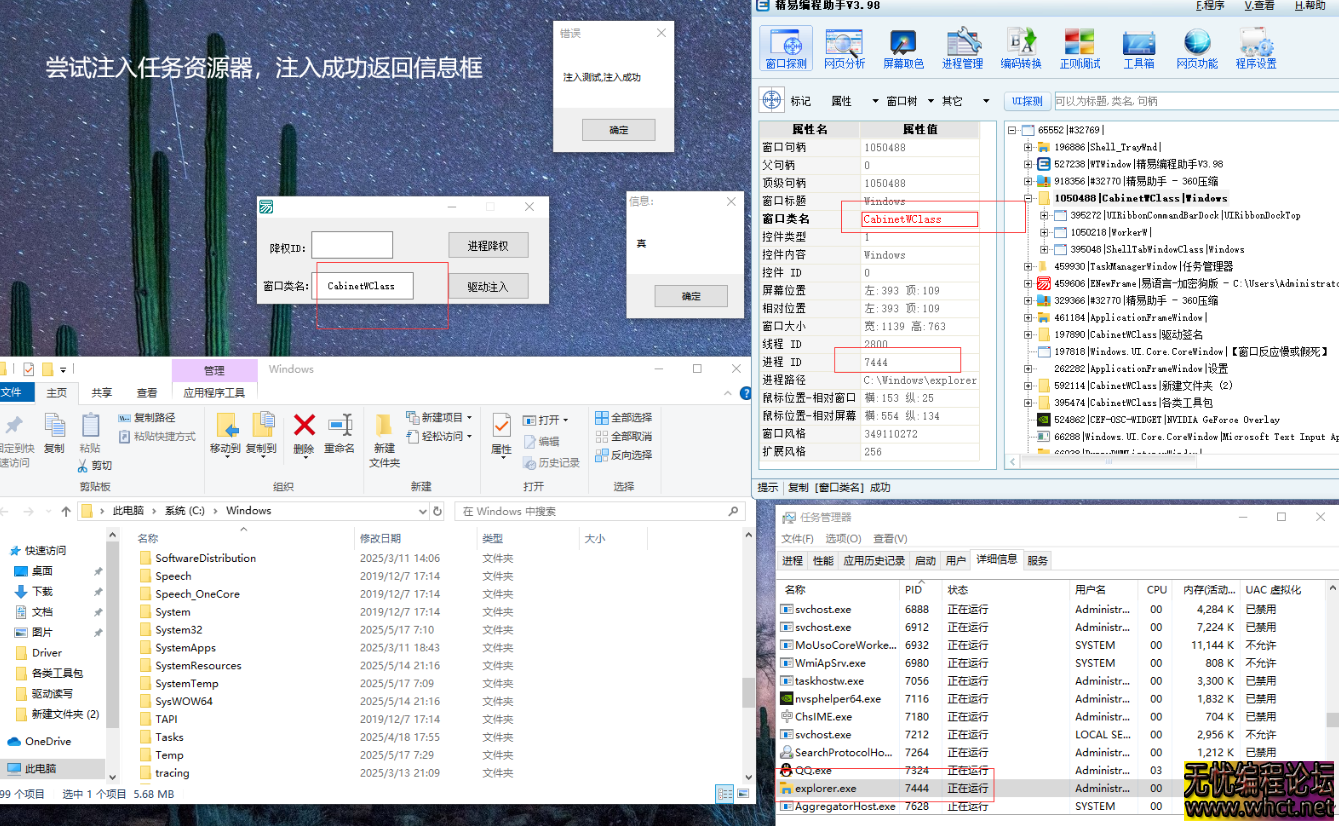Launch the 屏幕取色 color picker tool
1339x826 pixels.
point(902,47)
